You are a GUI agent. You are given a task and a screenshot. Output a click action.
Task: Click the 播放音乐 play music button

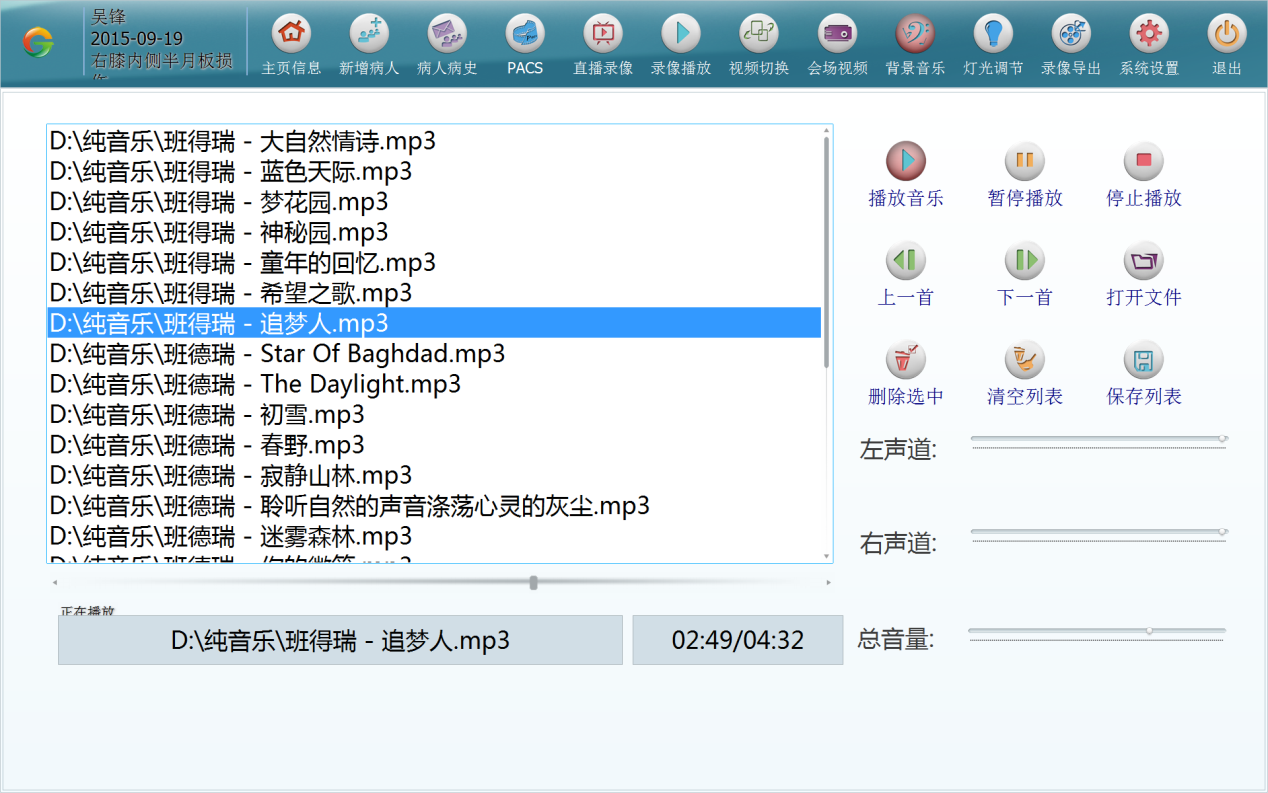(x=906, y=161)
